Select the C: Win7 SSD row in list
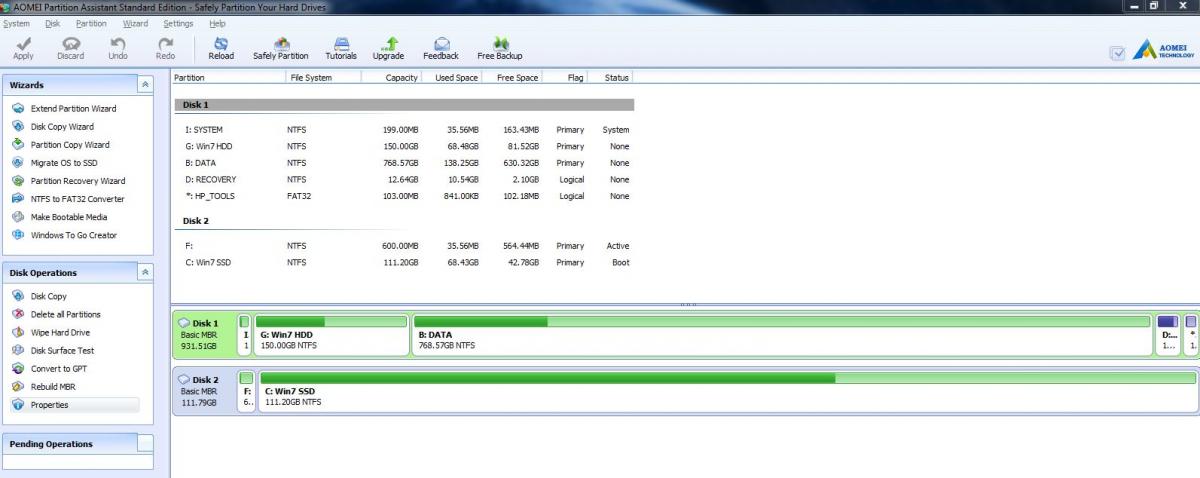 click(404, 263)
